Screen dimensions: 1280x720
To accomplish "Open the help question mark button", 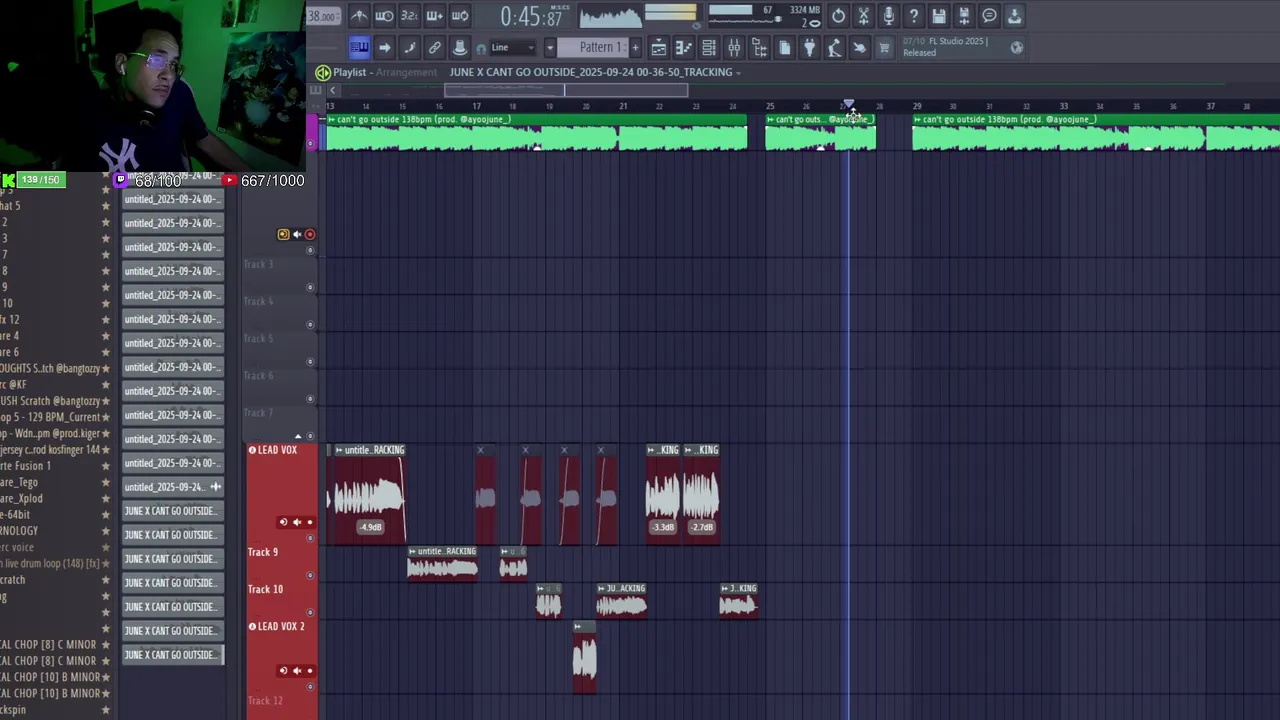I will 913,15.
